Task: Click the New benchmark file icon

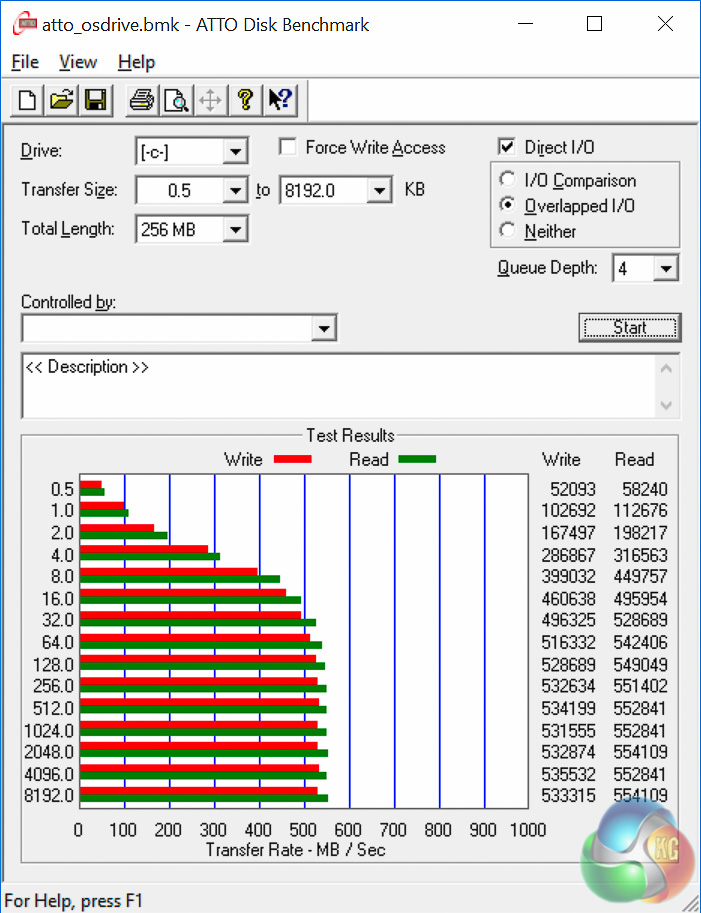Action: tap(27, 100)
